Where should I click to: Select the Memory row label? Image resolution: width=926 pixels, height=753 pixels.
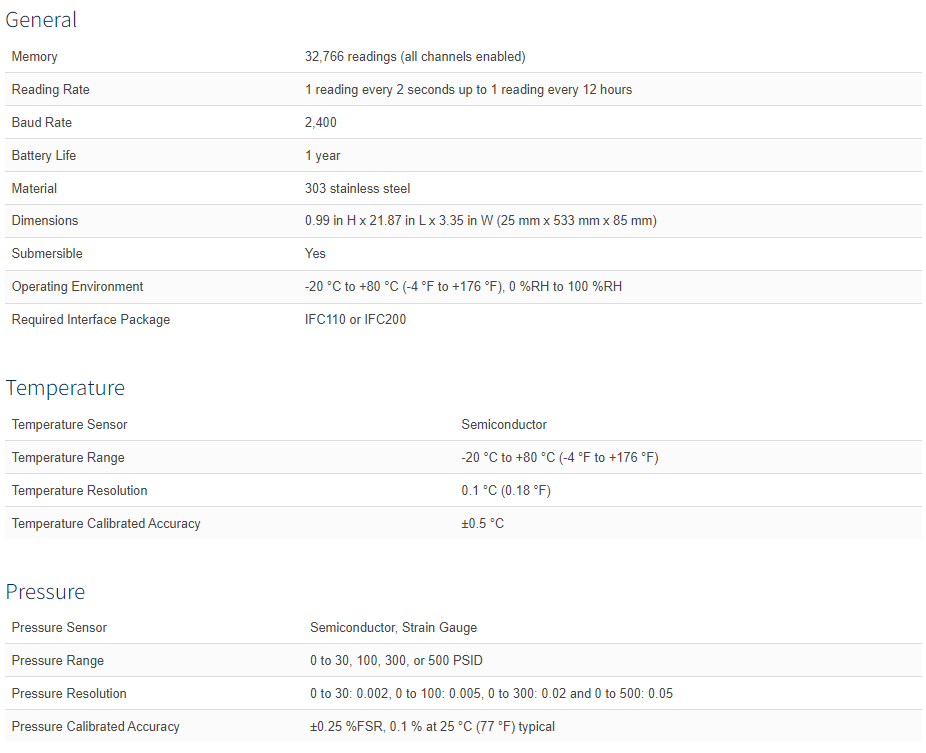tap(34, 57)
